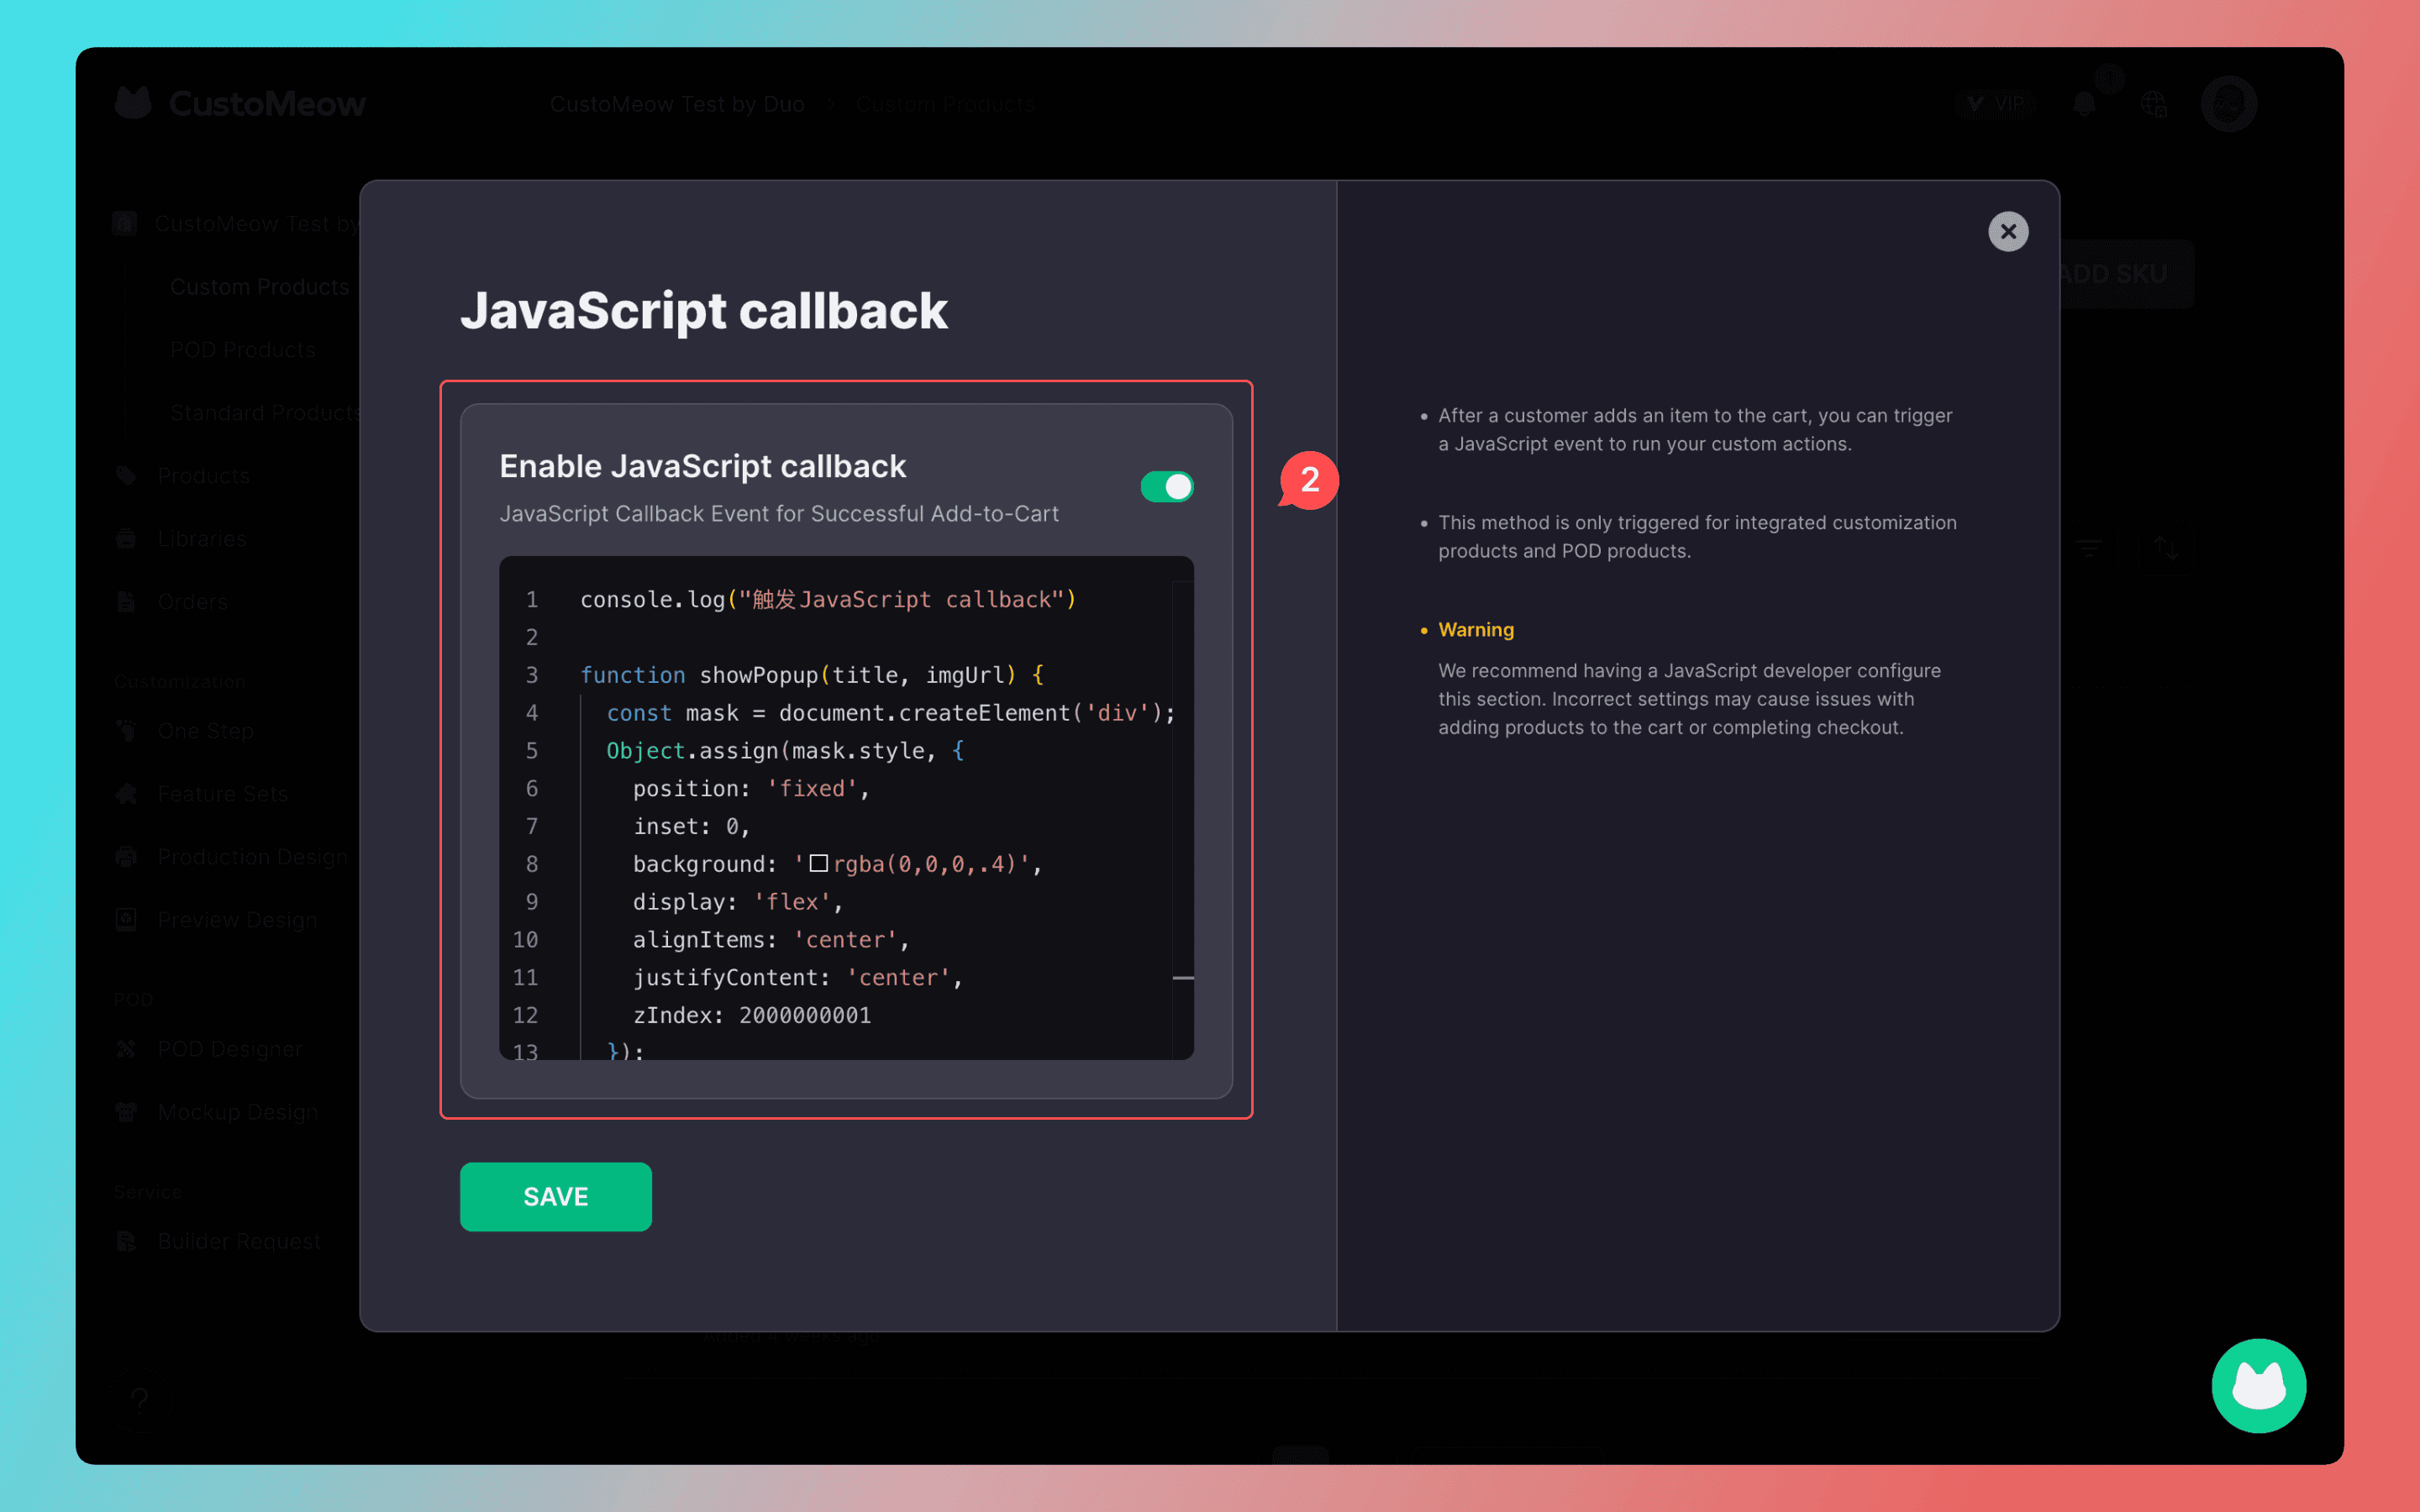This screenshot has width=2420, height=1512.
Task: Click line 1 in the code editor
Action: 826,600
